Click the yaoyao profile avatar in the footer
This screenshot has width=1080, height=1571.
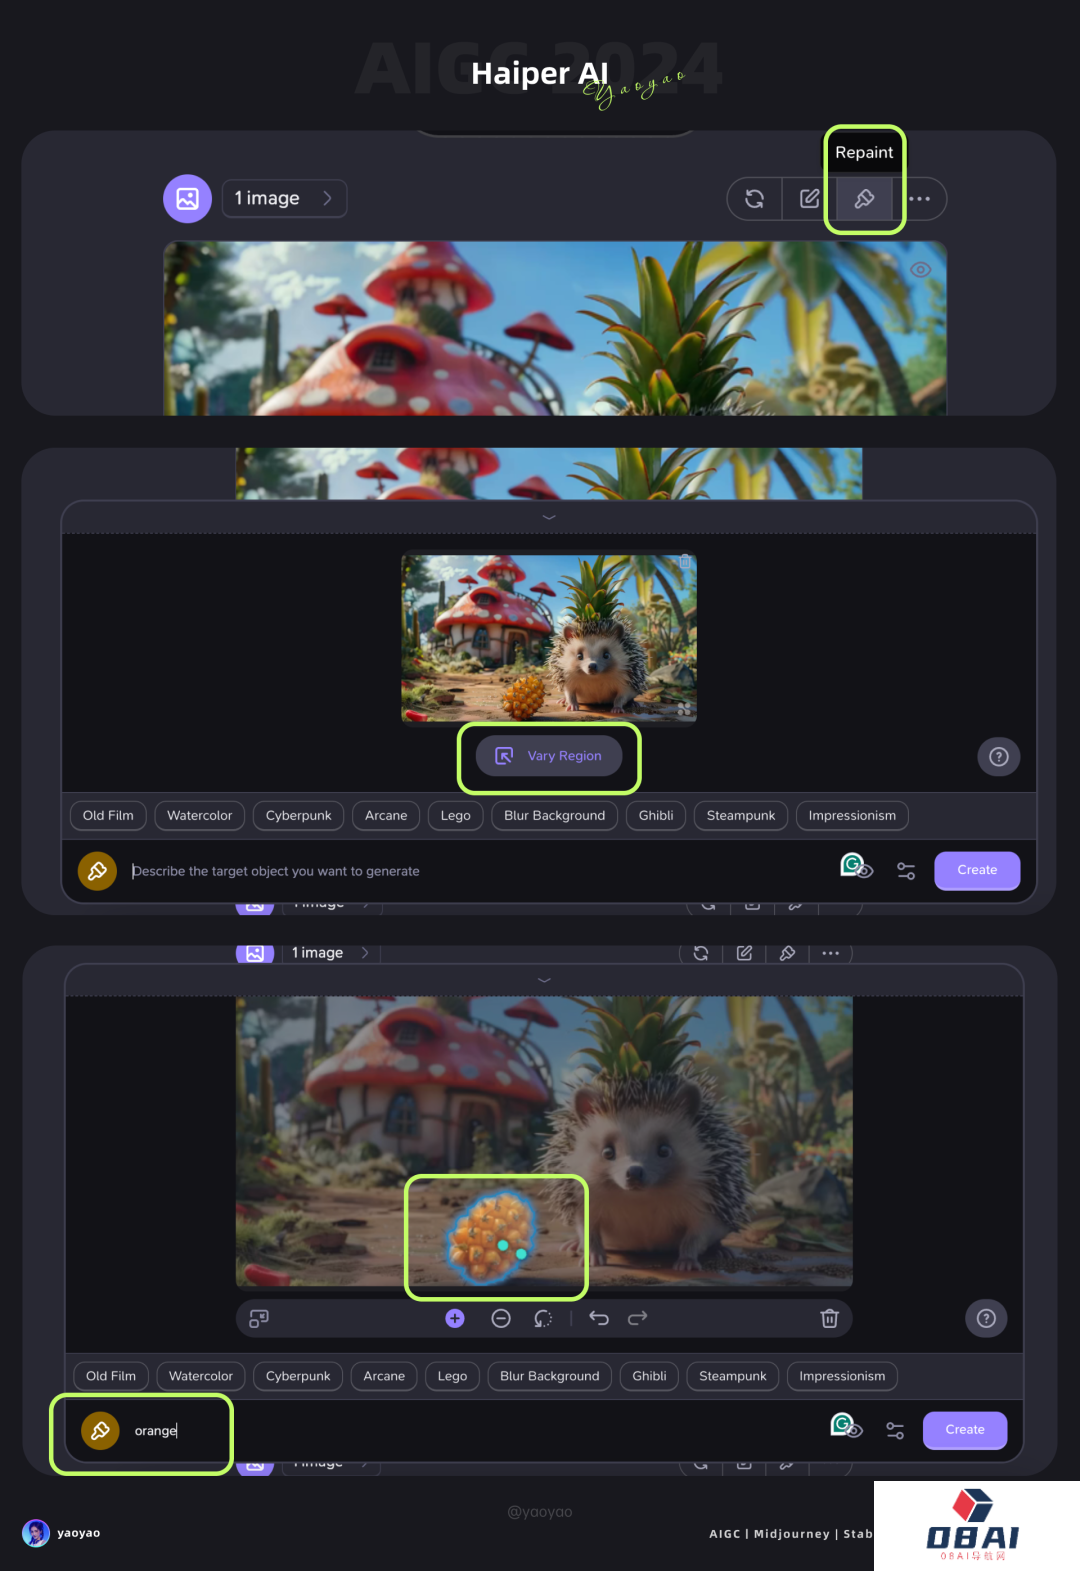tap(36, 1533)
